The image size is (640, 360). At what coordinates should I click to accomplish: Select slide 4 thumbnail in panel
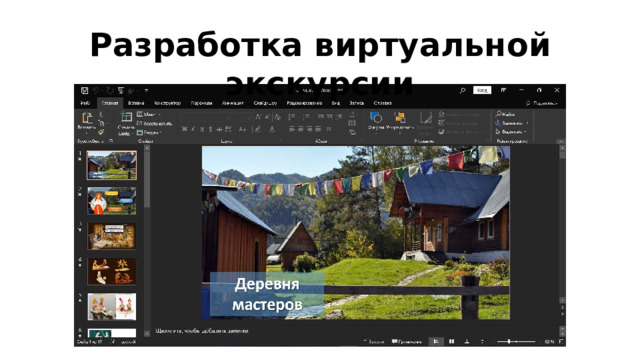[x=112, y=271]
